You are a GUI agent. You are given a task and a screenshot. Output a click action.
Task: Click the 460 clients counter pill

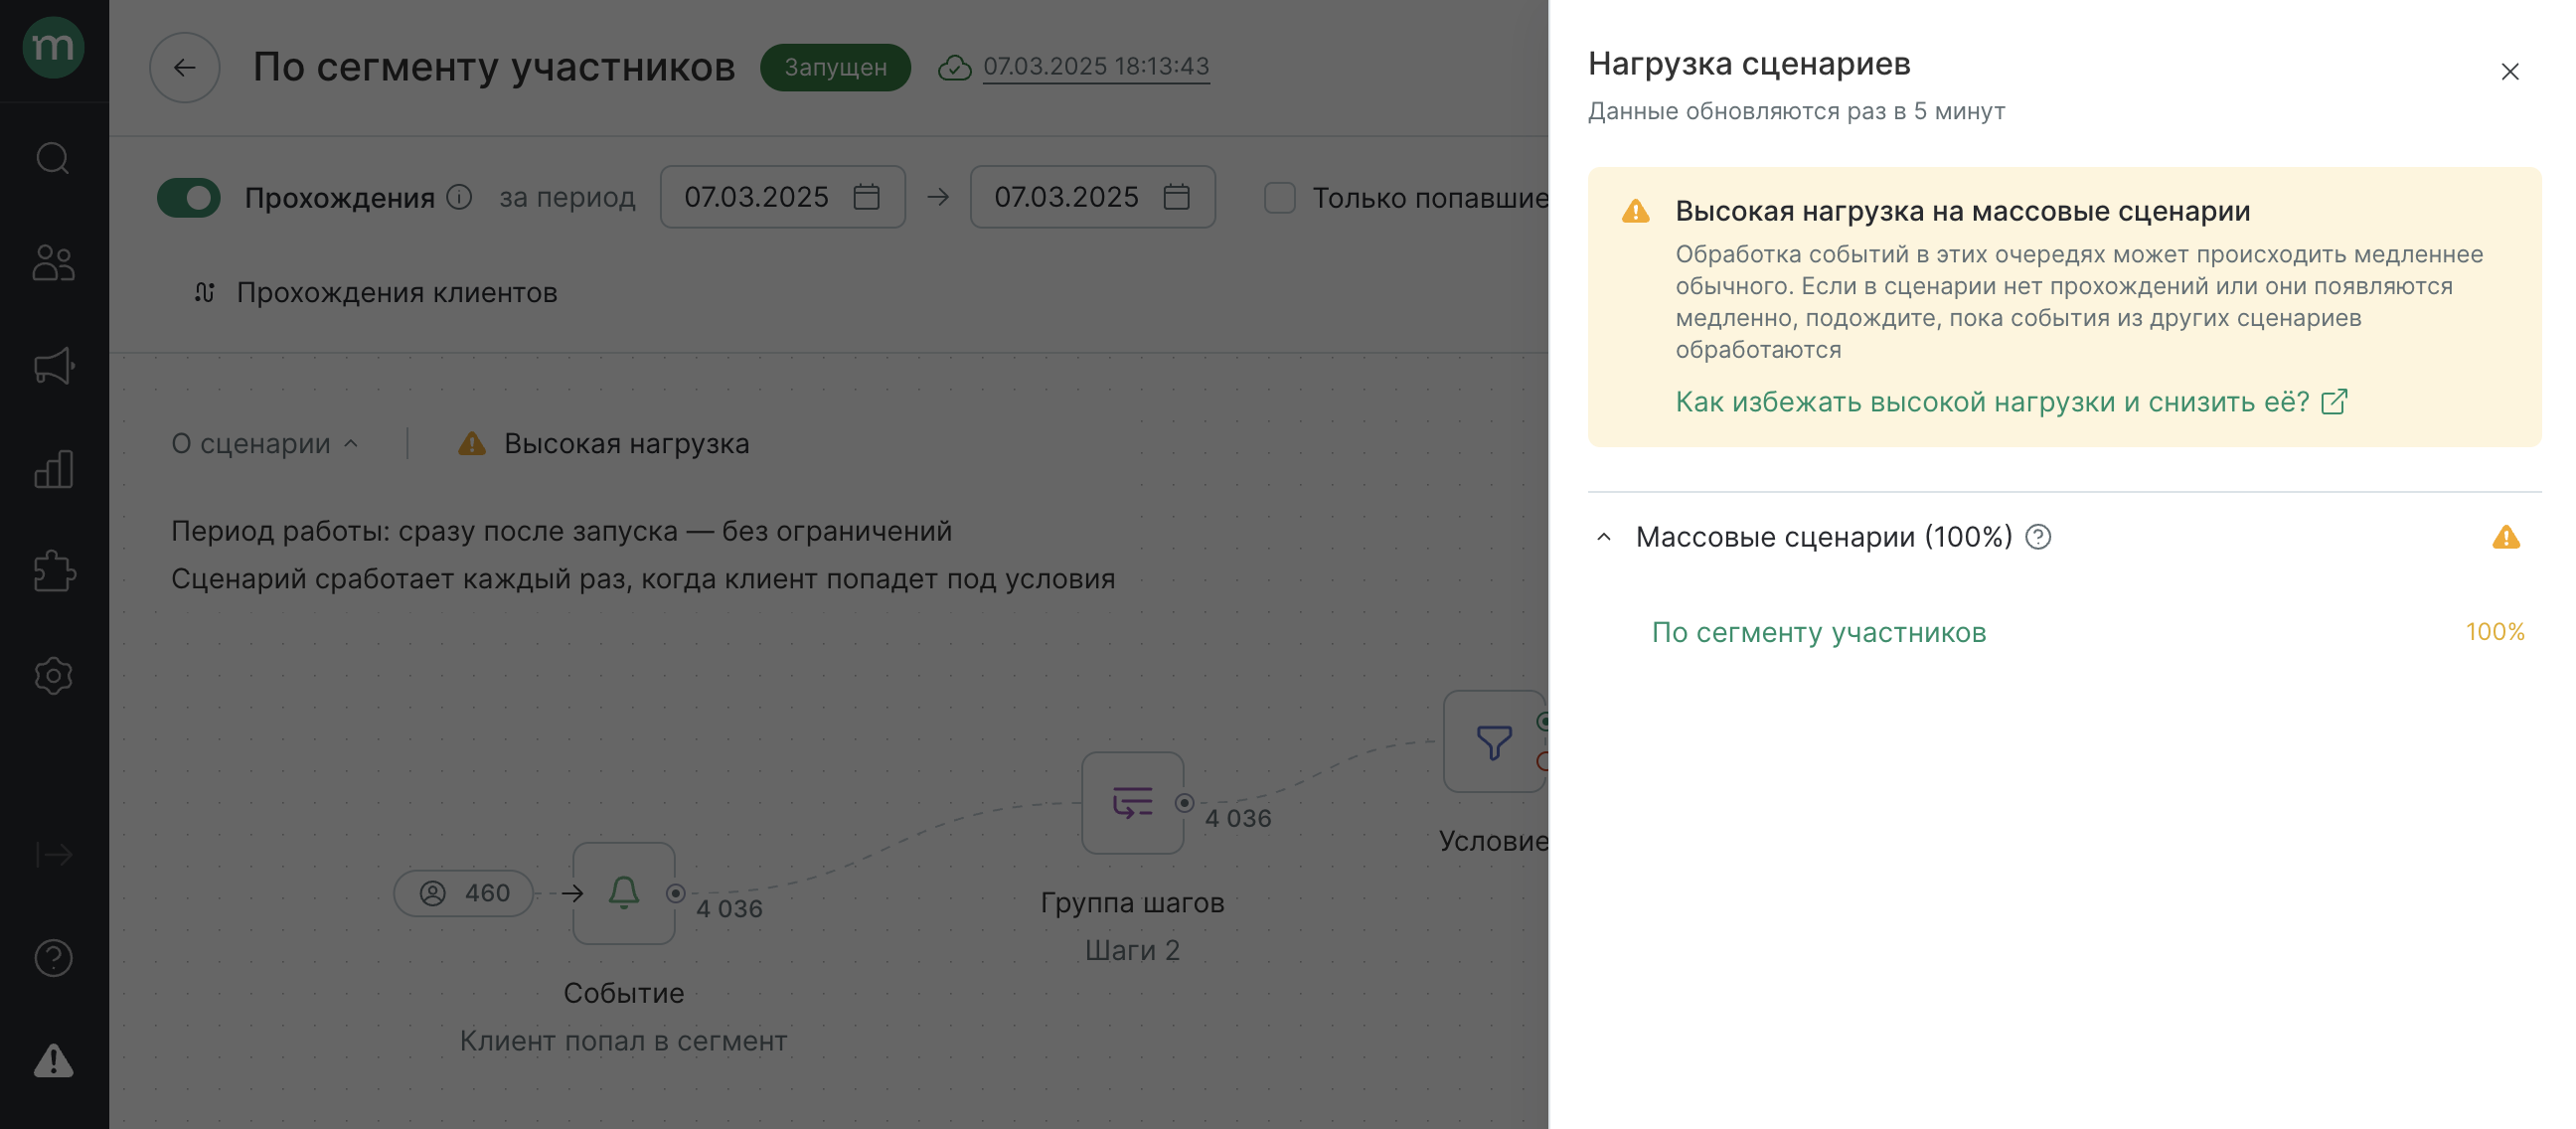464,893
